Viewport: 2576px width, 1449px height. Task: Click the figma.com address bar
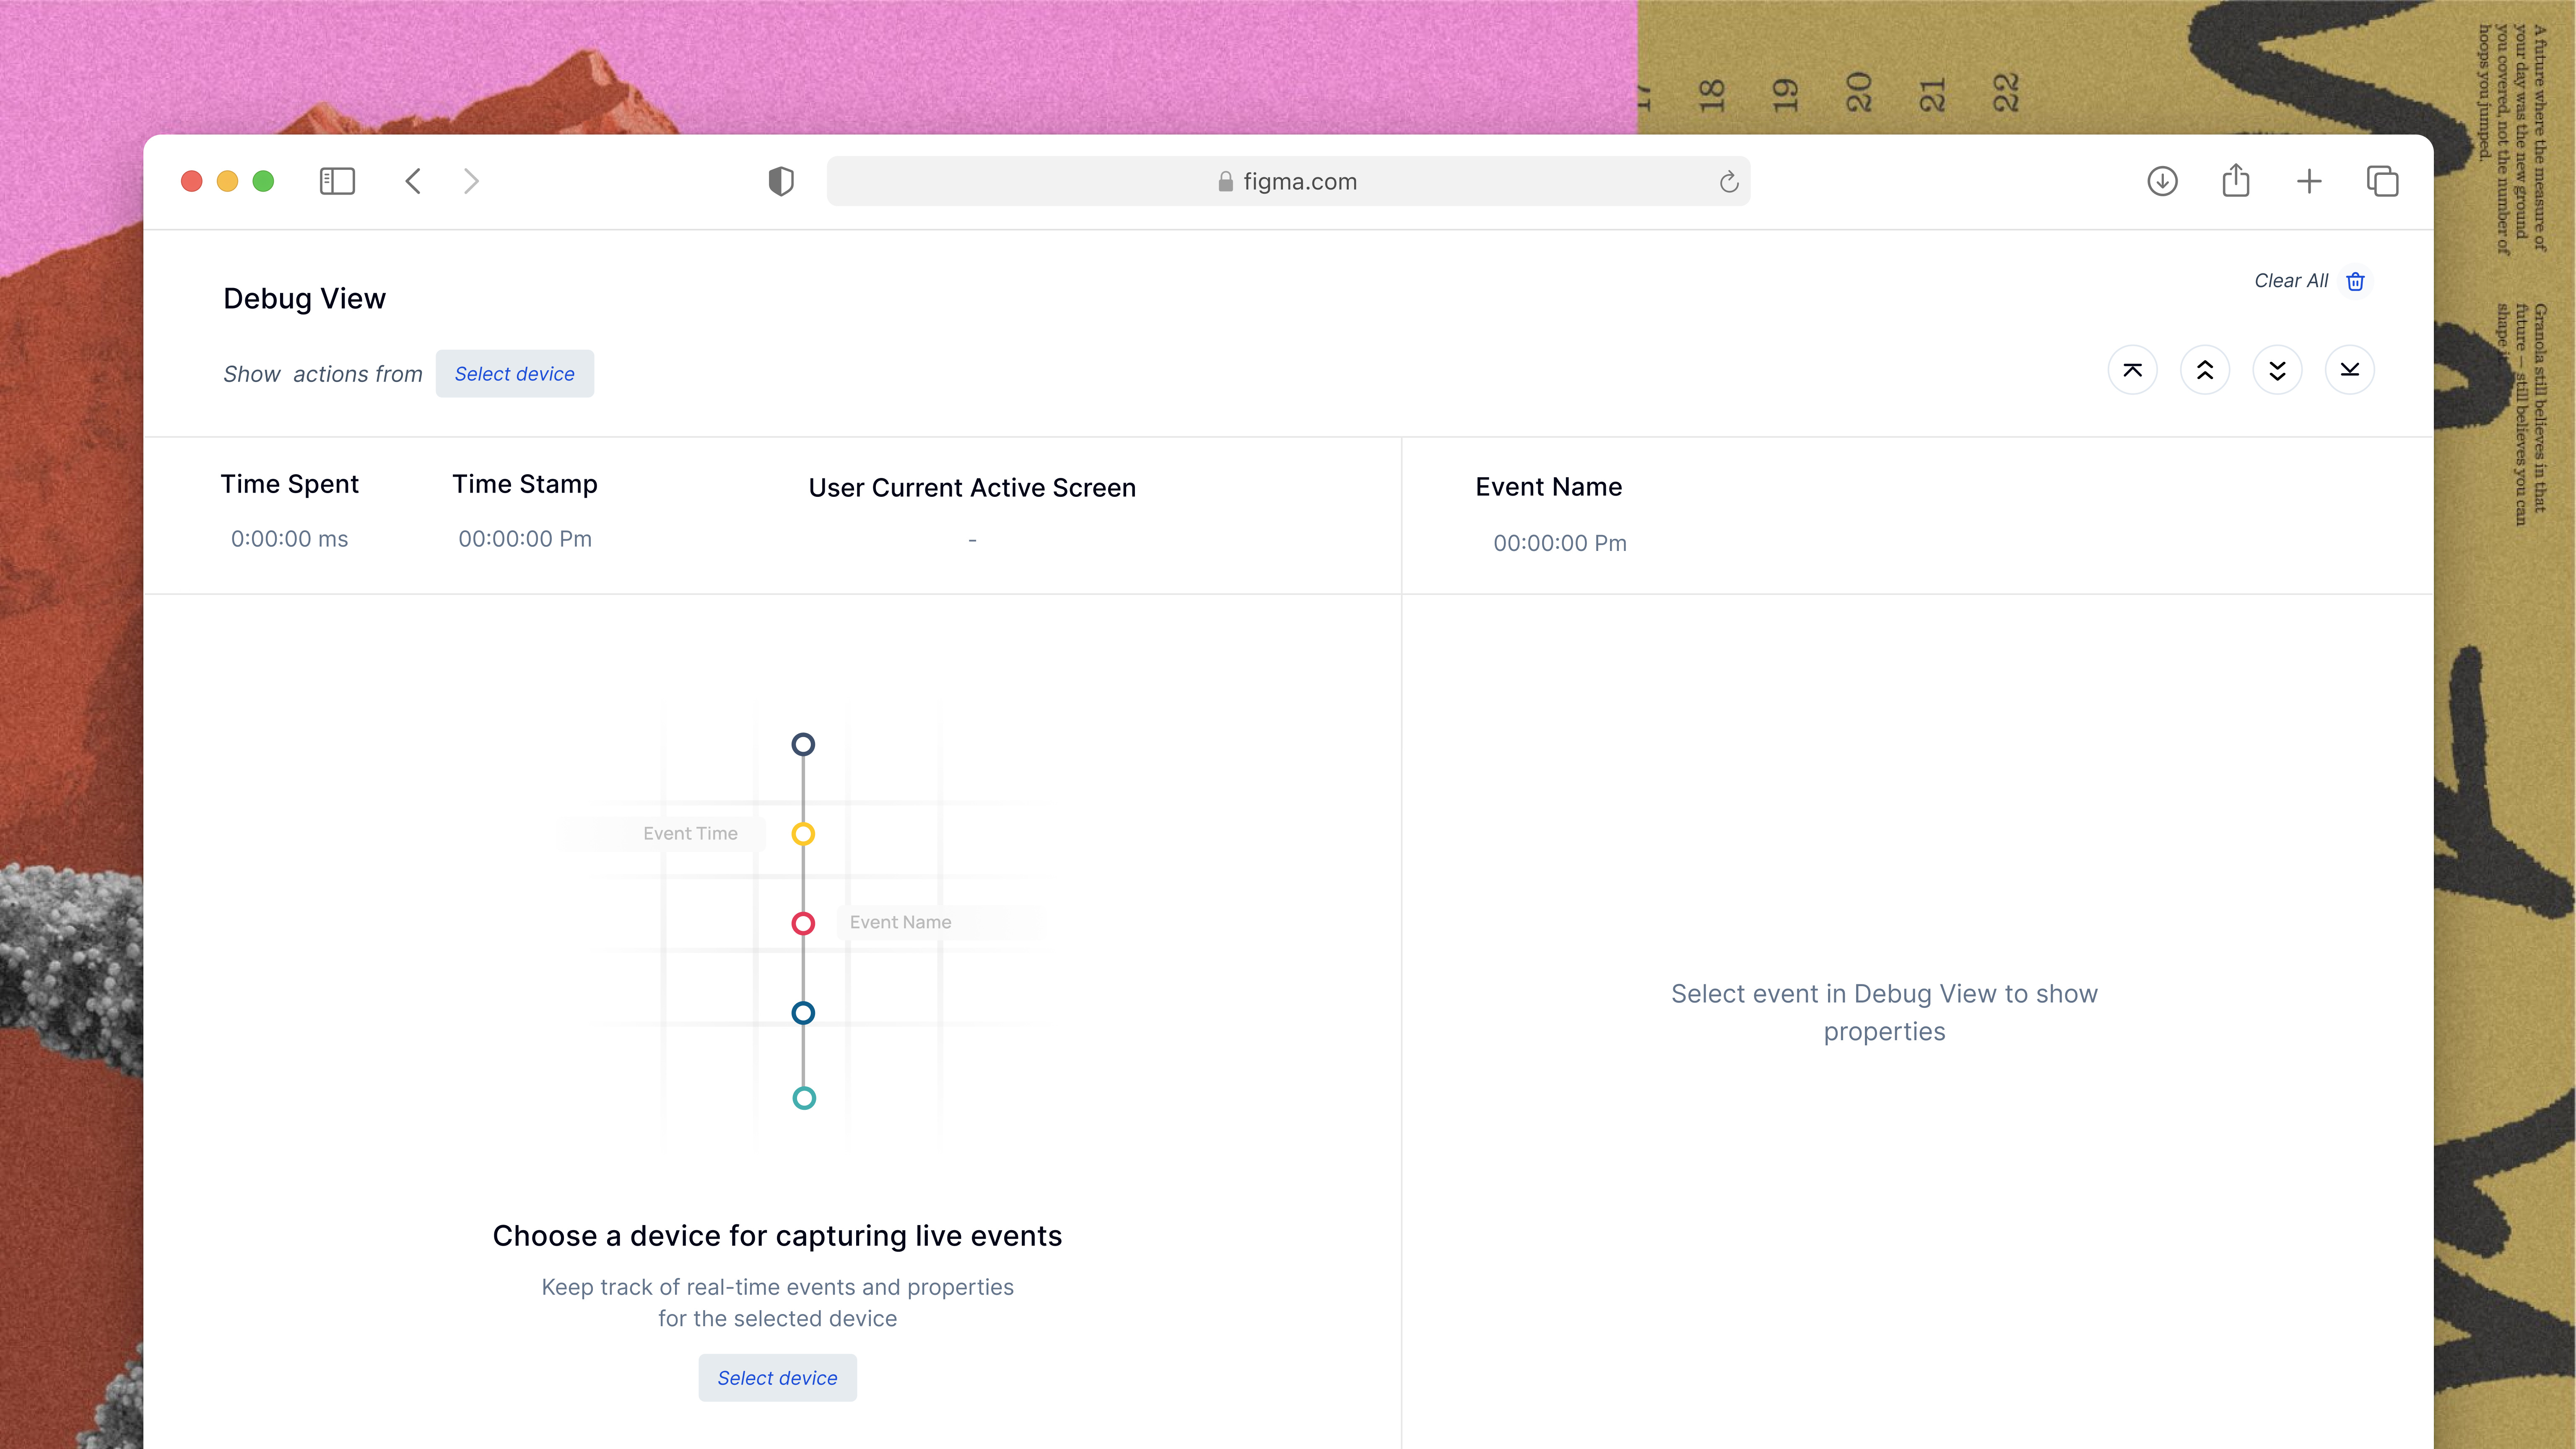[1288, 181]
